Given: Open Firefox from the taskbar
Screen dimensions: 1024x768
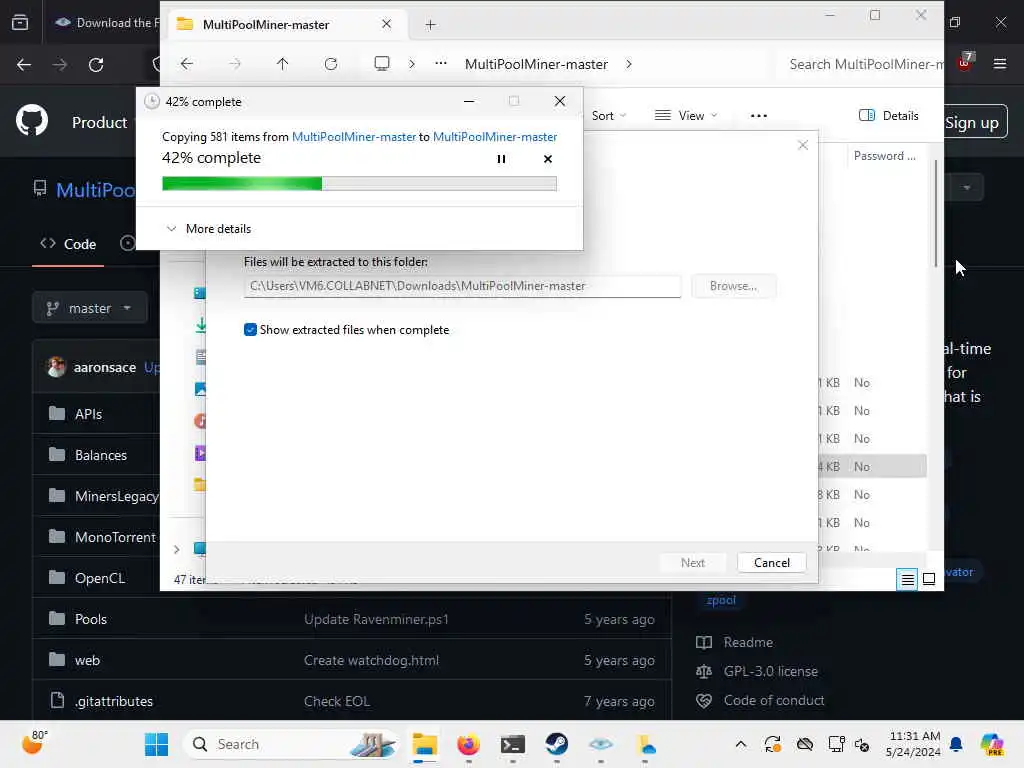Looking at the screenshot, I should point(468,744).
